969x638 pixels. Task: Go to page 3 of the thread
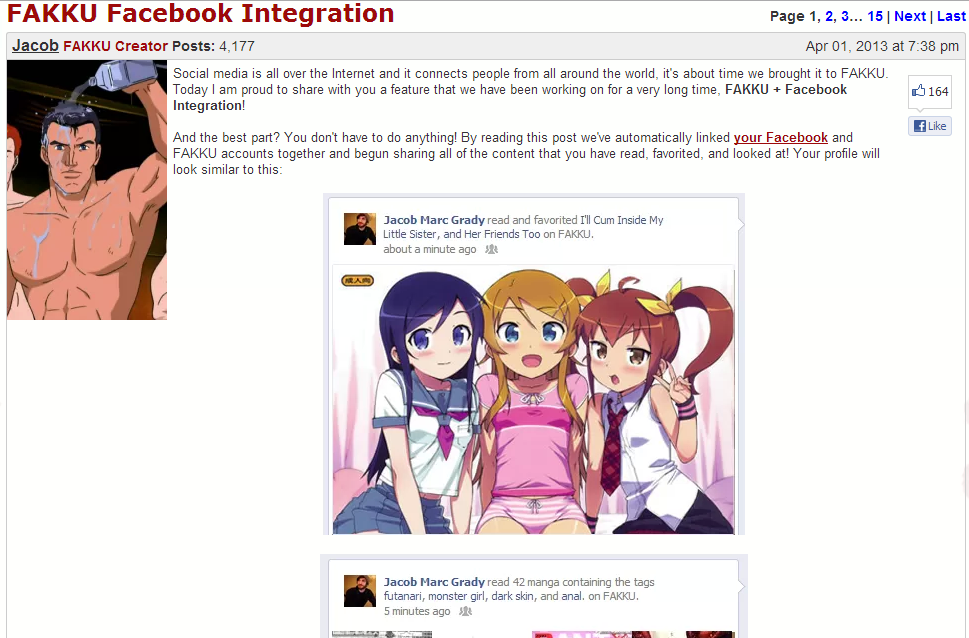click(845, 17)
